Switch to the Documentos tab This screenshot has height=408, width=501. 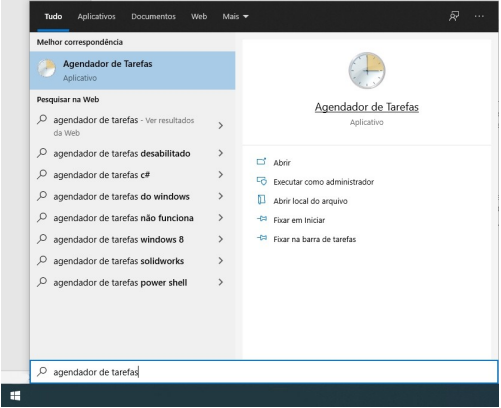coord(153,16)
